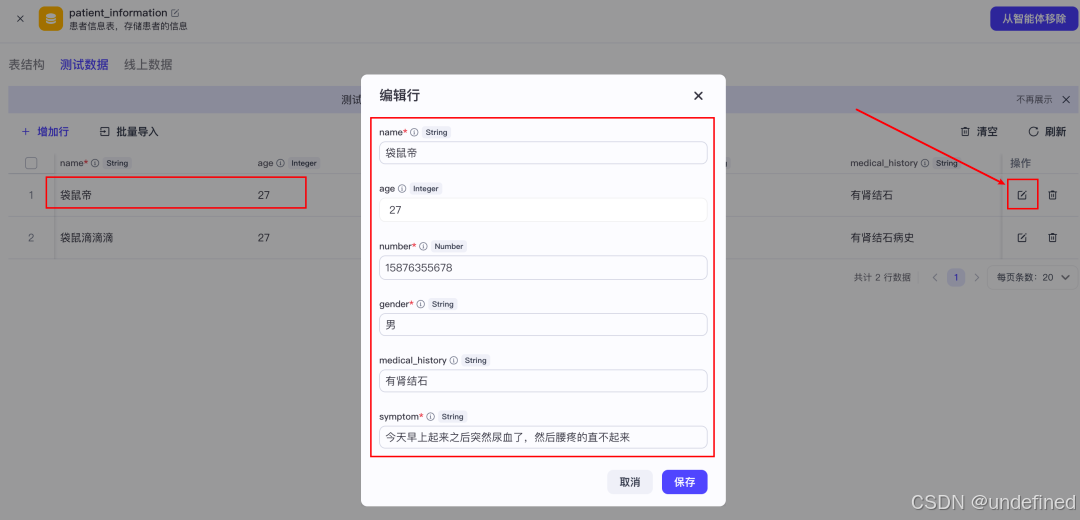Screen dimensions: 1080x520
Task: Click the 袋鼠帝 name cell in table
Action: pos(76,195)
